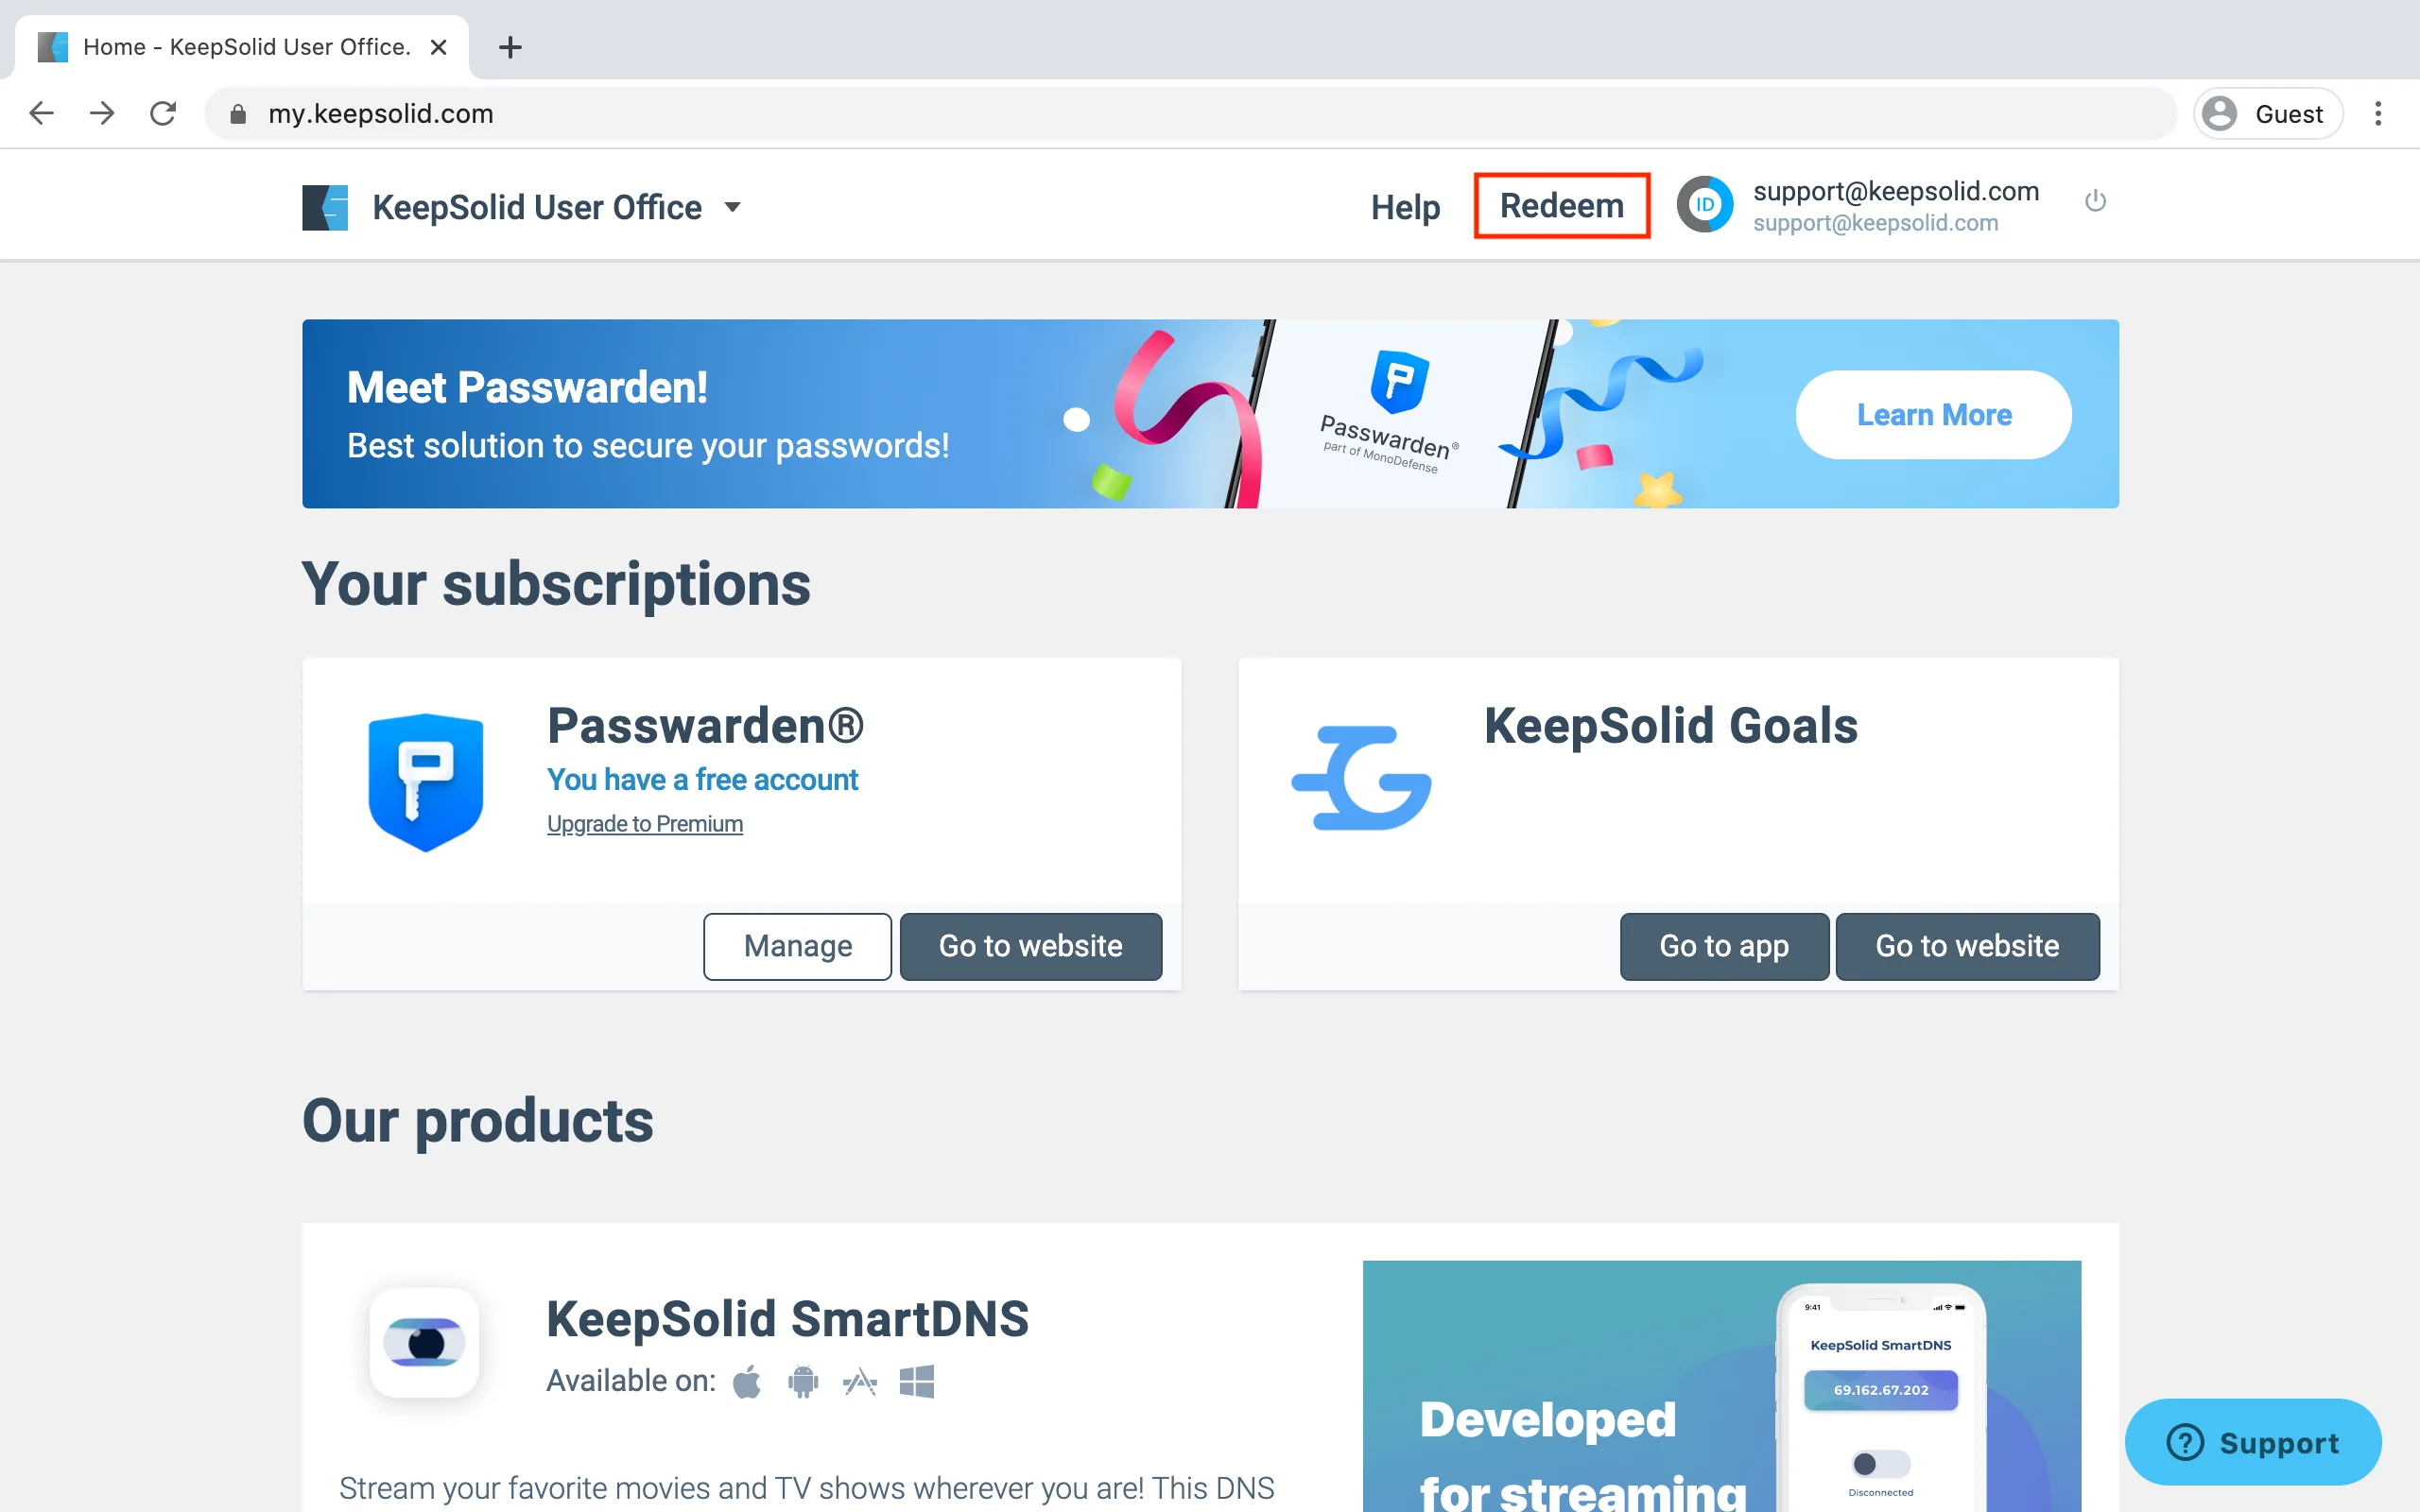Click the Learn More banner button

pyautogui.click(x=1933, y=415)
